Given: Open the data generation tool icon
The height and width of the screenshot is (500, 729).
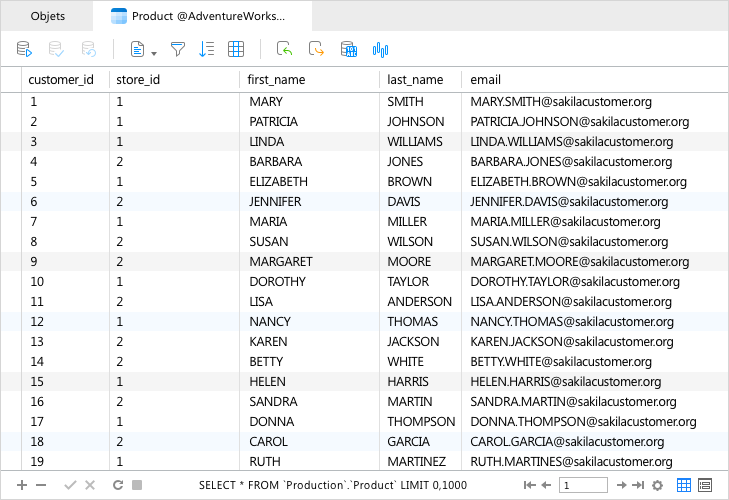Looking at the screenshot, I should point(349,49).
